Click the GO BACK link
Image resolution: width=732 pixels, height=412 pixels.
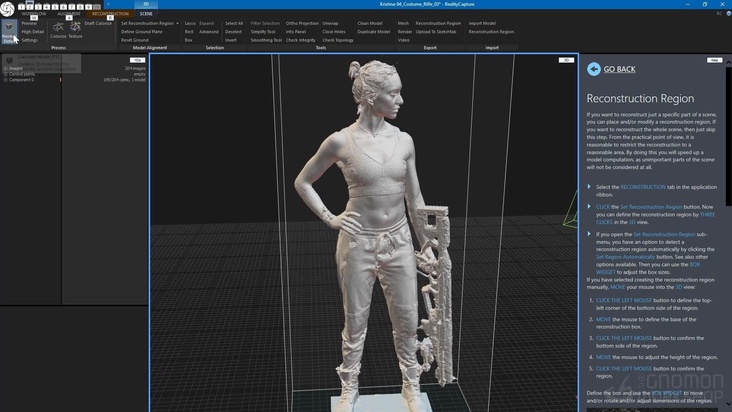[x=619, y=69]
